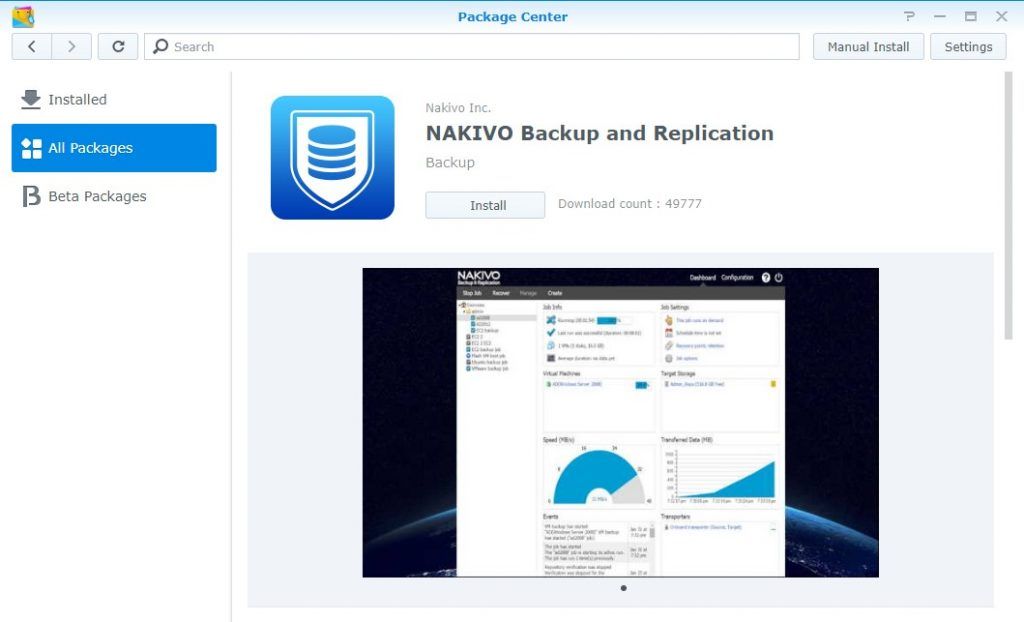Open the NAKIVO dashboard screenshot preview
This screenshot has height=622, width=1024.
click(620, 422)
